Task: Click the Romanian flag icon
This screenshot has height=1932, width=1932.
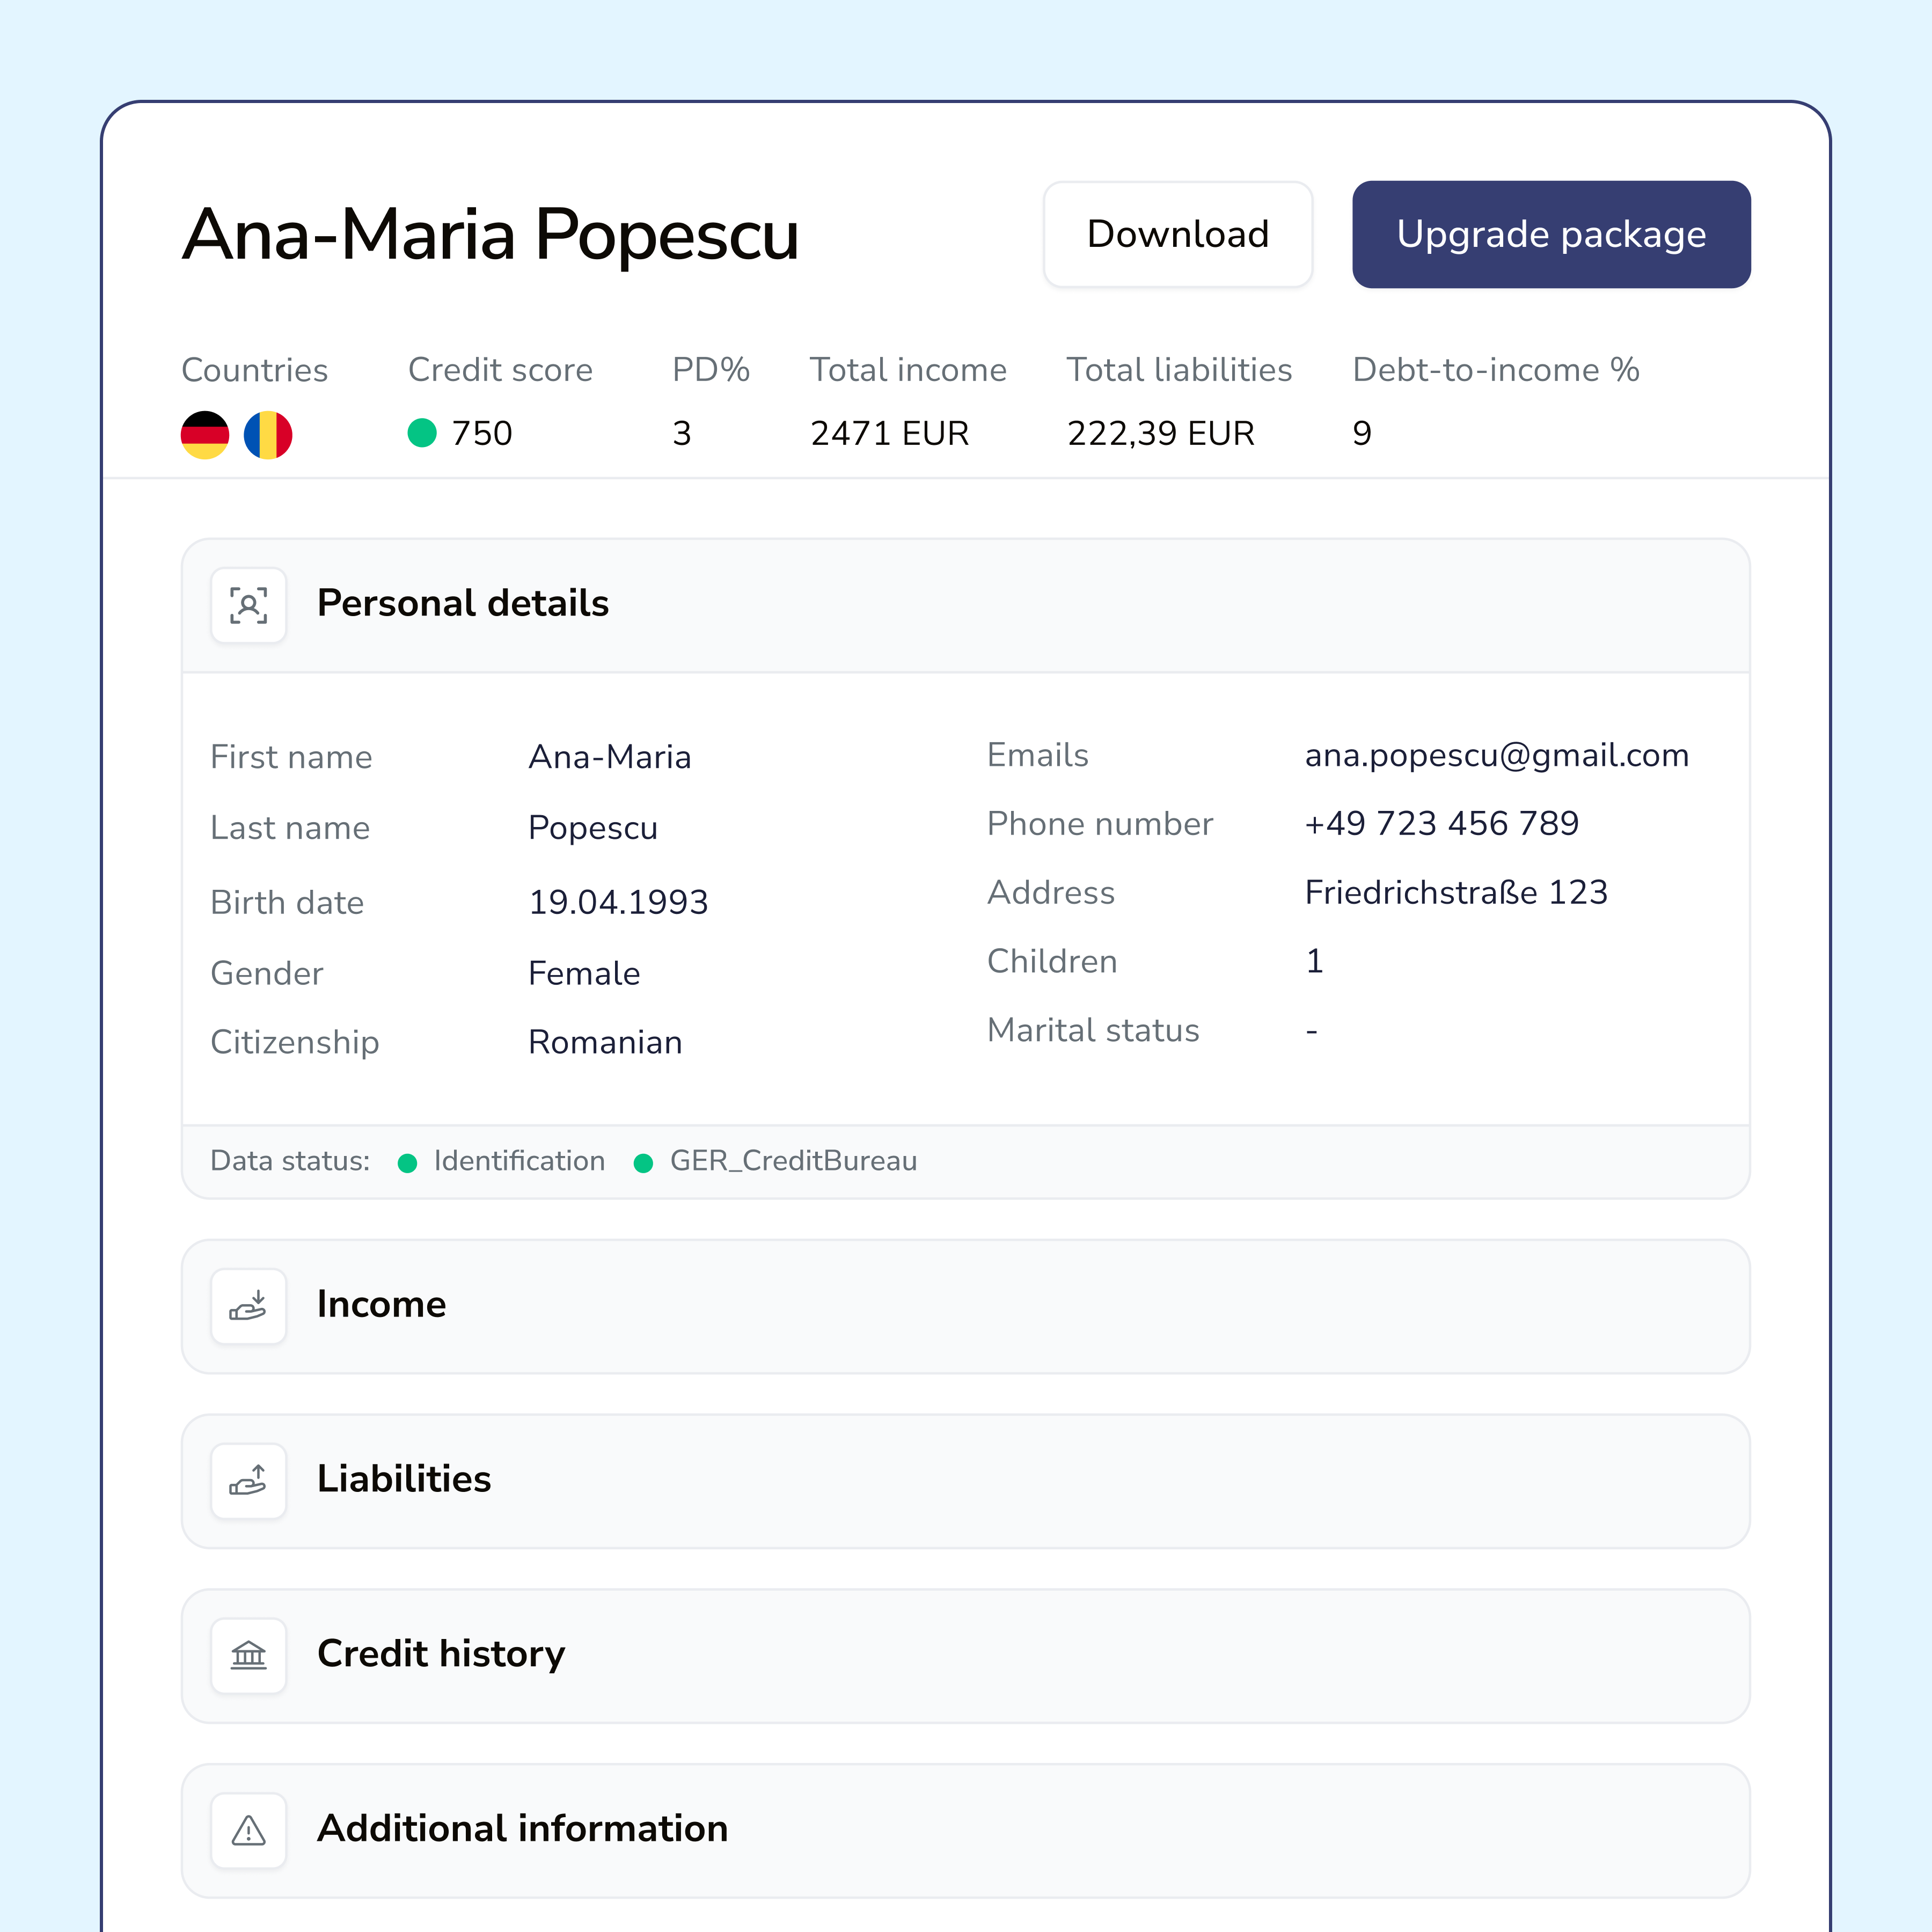Action: [x=268, y=435]
